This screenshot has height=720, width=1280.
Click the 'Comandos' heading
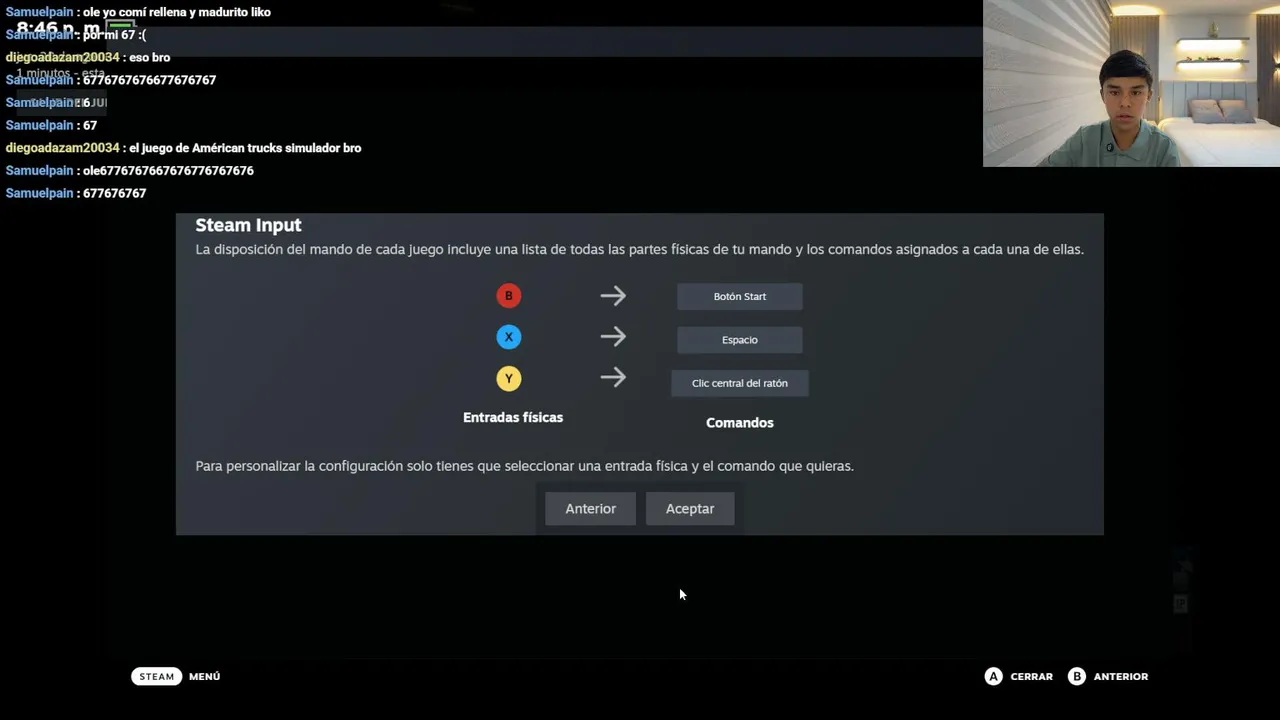740,423
